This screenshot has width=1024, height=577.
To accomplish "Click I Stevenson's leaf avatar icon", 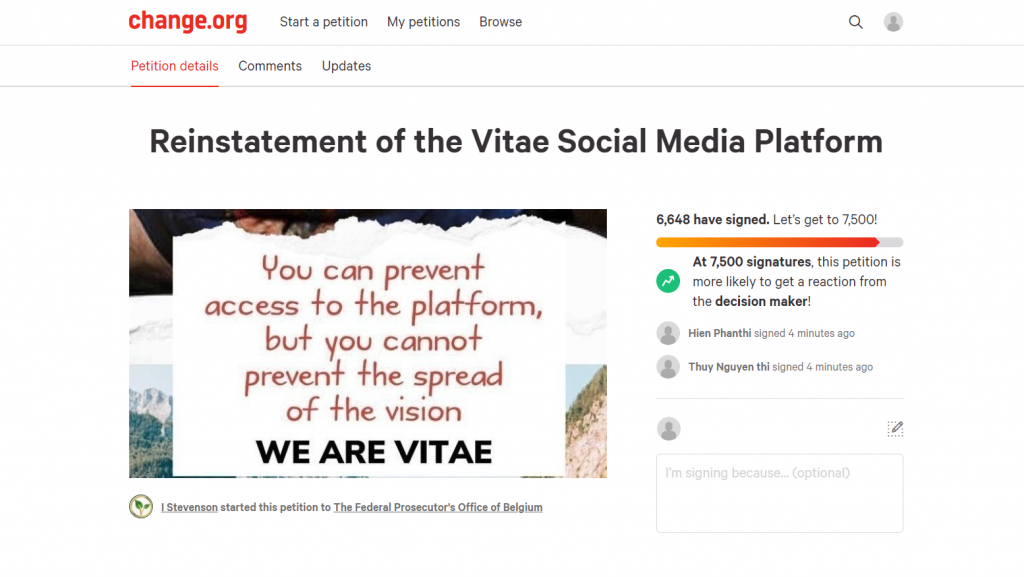I will click(141, 507).
